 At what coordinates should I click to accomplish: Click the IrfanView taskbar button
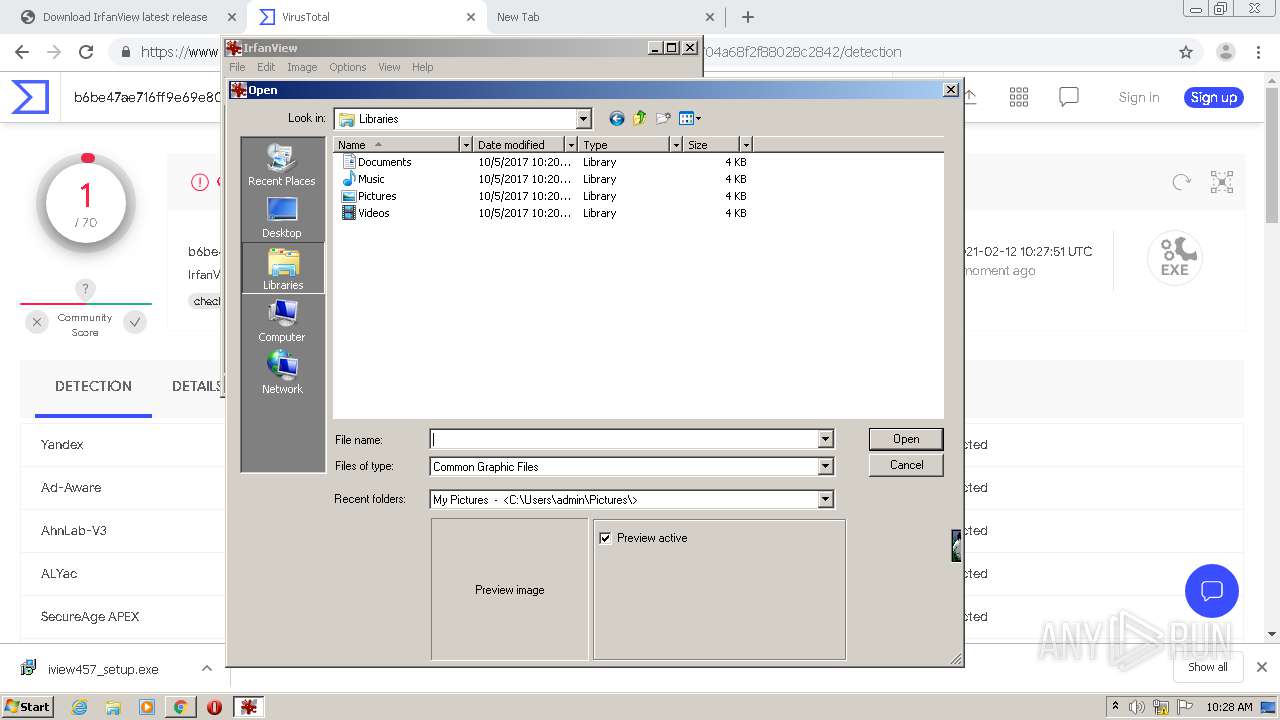248,707
